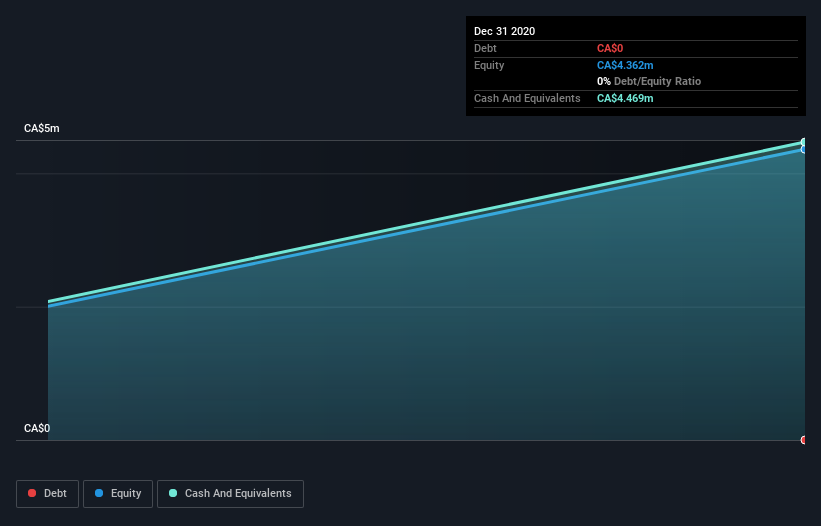Toggle the Debt legend button

[47, 494]
